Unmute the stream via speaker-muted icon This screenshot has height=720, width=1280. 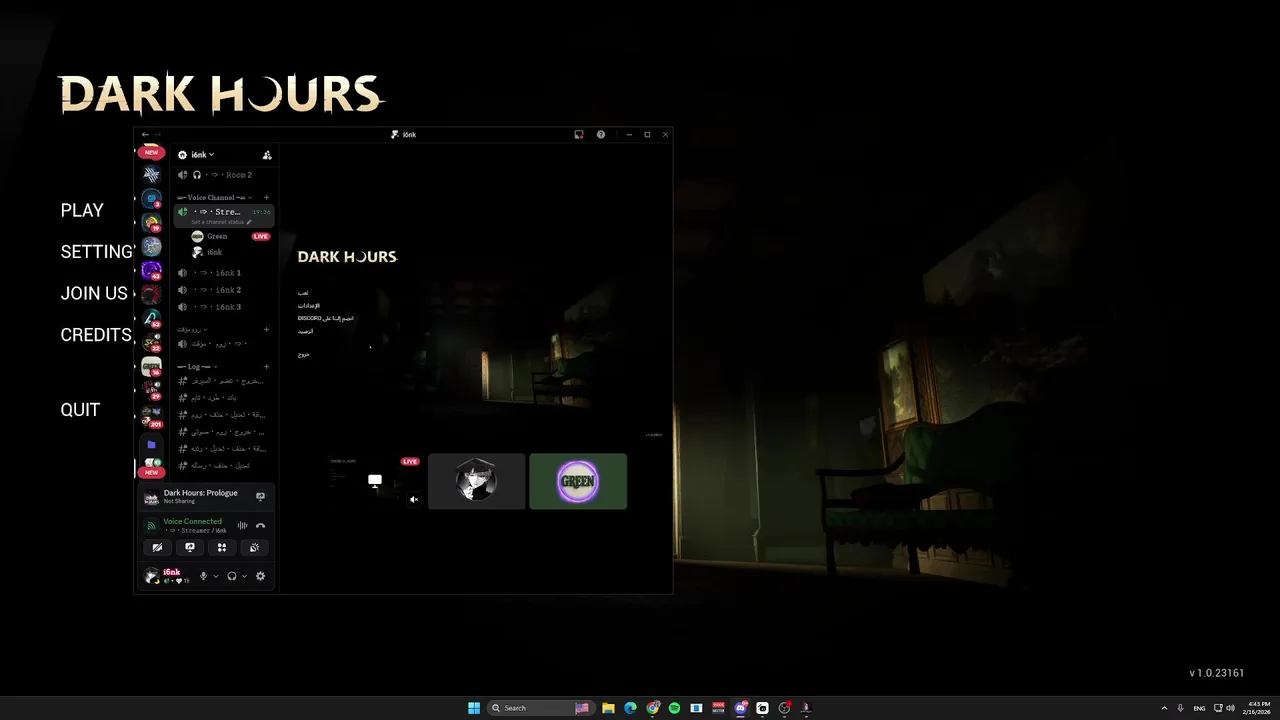coord(414,499)
